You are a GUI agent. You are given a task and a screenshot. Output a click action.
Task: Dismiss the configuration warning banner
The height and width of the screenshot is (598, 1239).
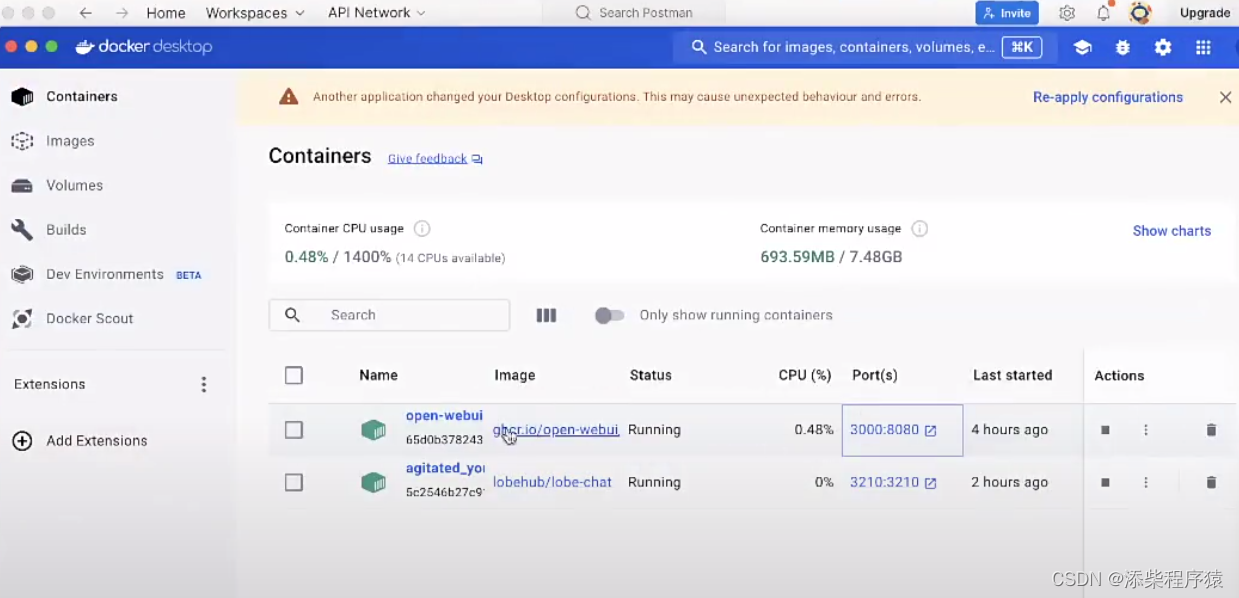coord(1225,97)
